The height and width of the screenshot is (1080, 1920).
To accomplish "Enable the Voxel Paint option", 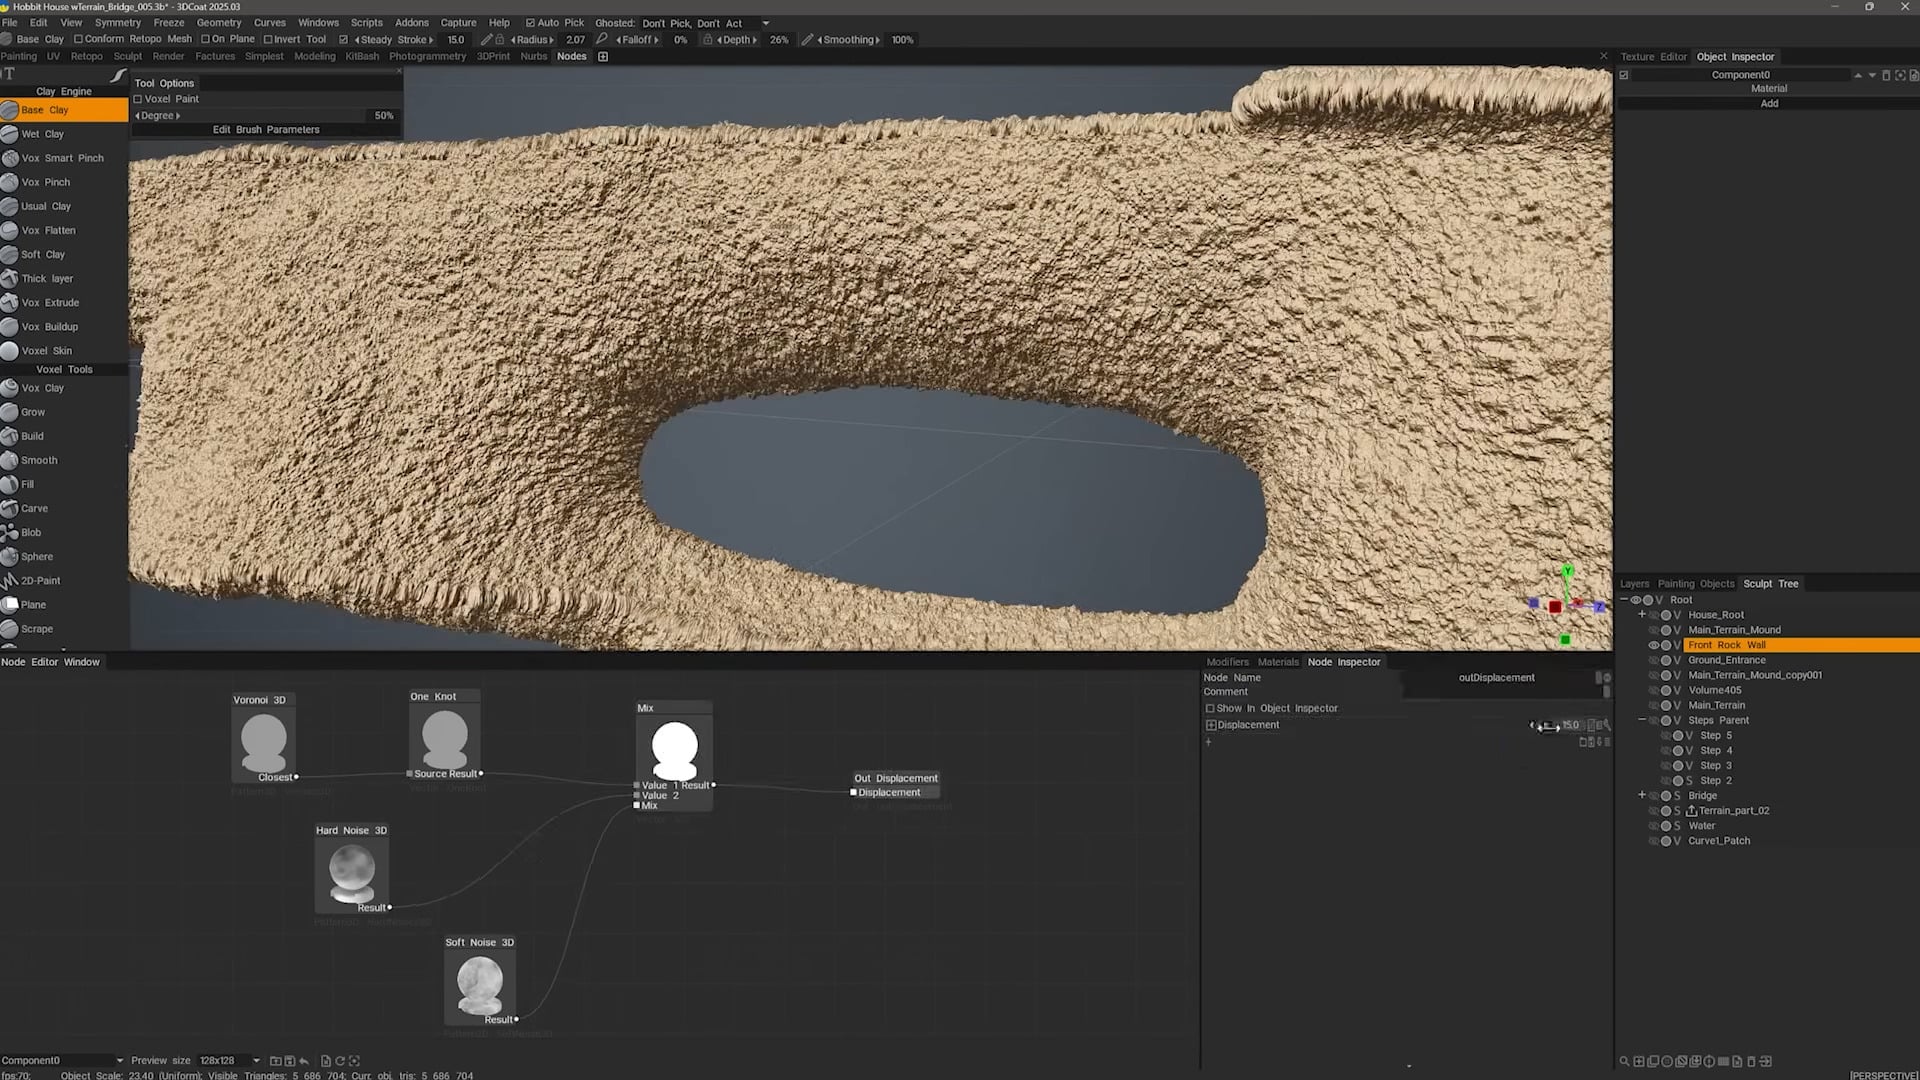I will (x=138, y=98).
